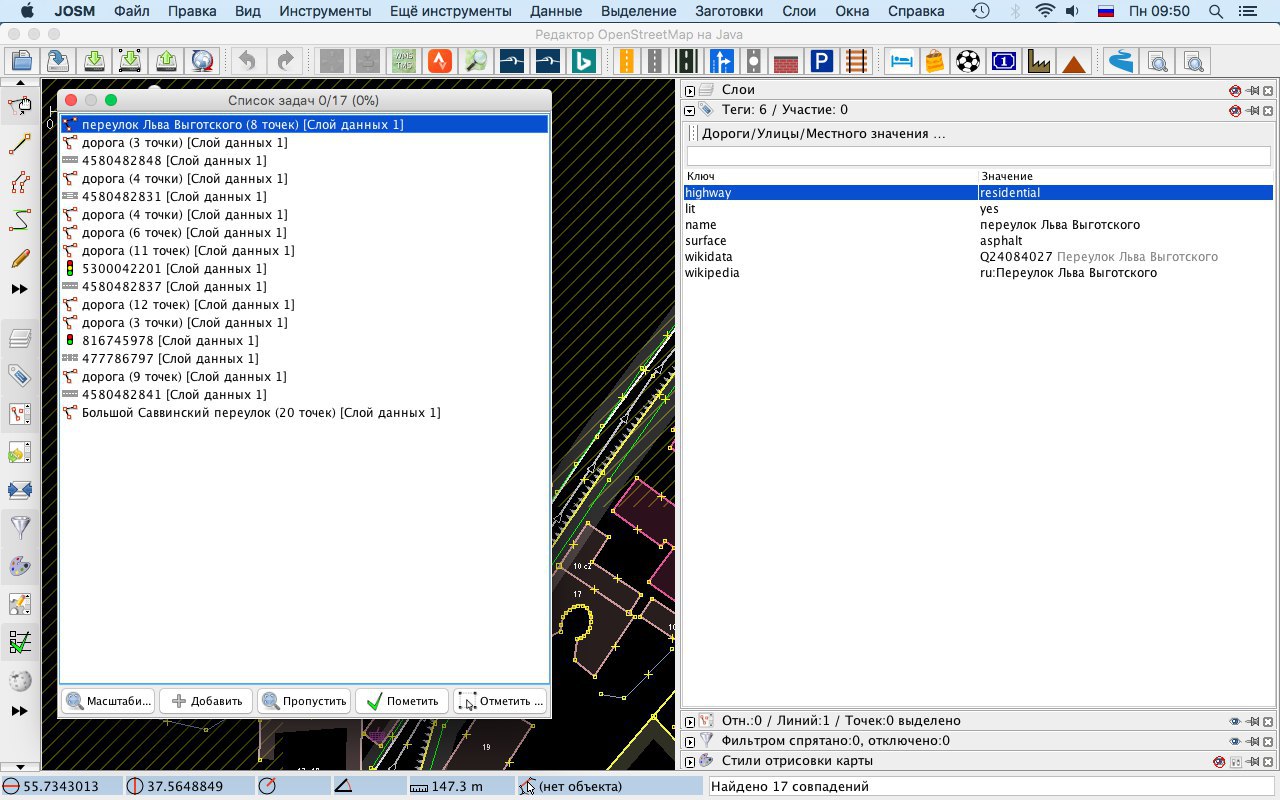Click the macOS Wi-Fi status icon
The image size is (1280, 800).
point(1045,11)
